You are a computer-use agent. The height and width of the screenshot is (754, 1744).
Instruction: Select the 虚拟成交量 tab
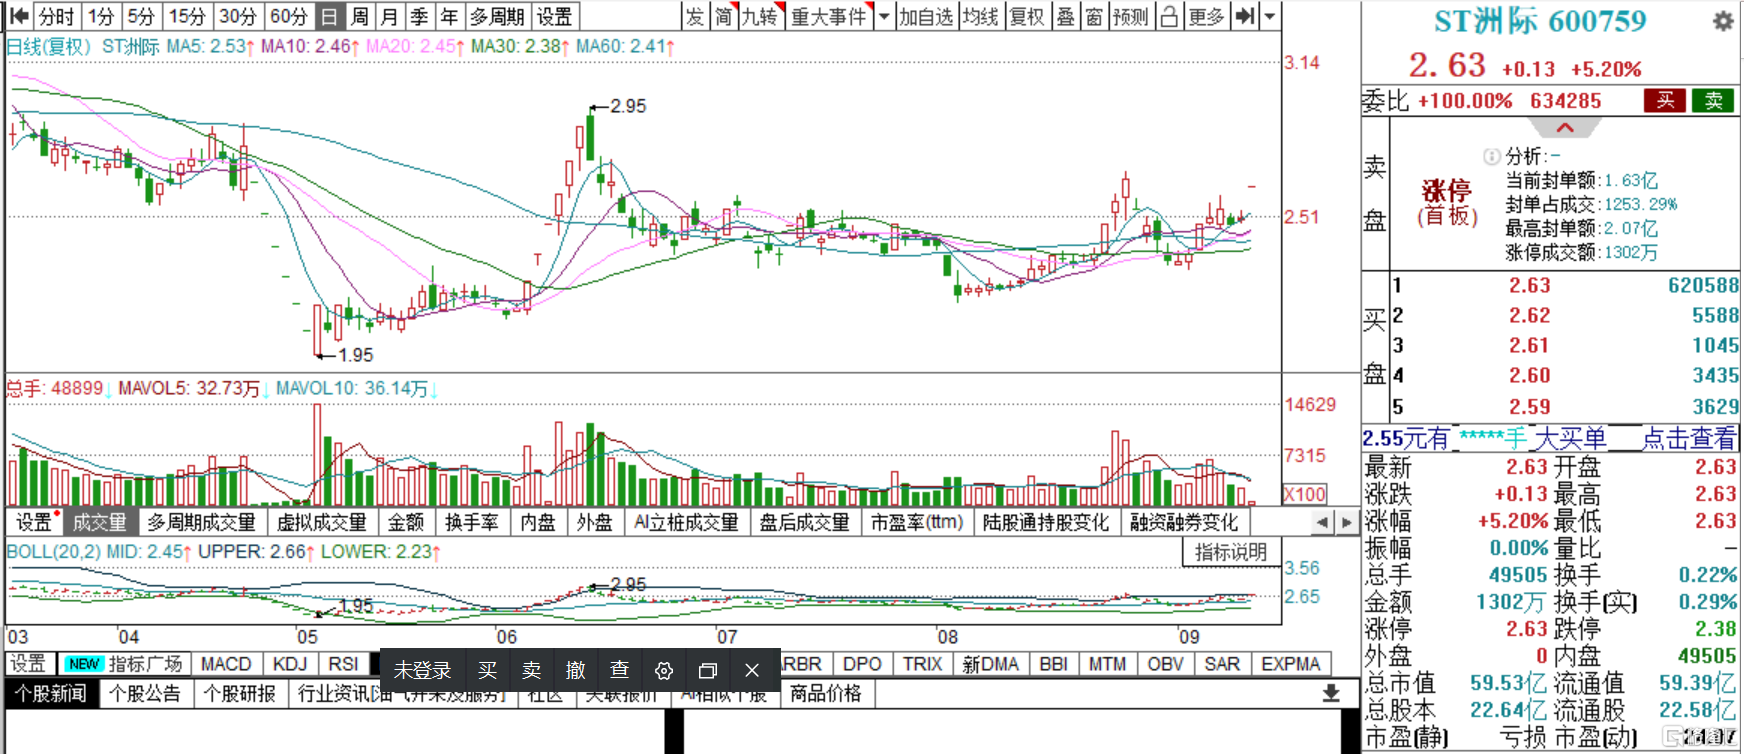click(322, 522)
